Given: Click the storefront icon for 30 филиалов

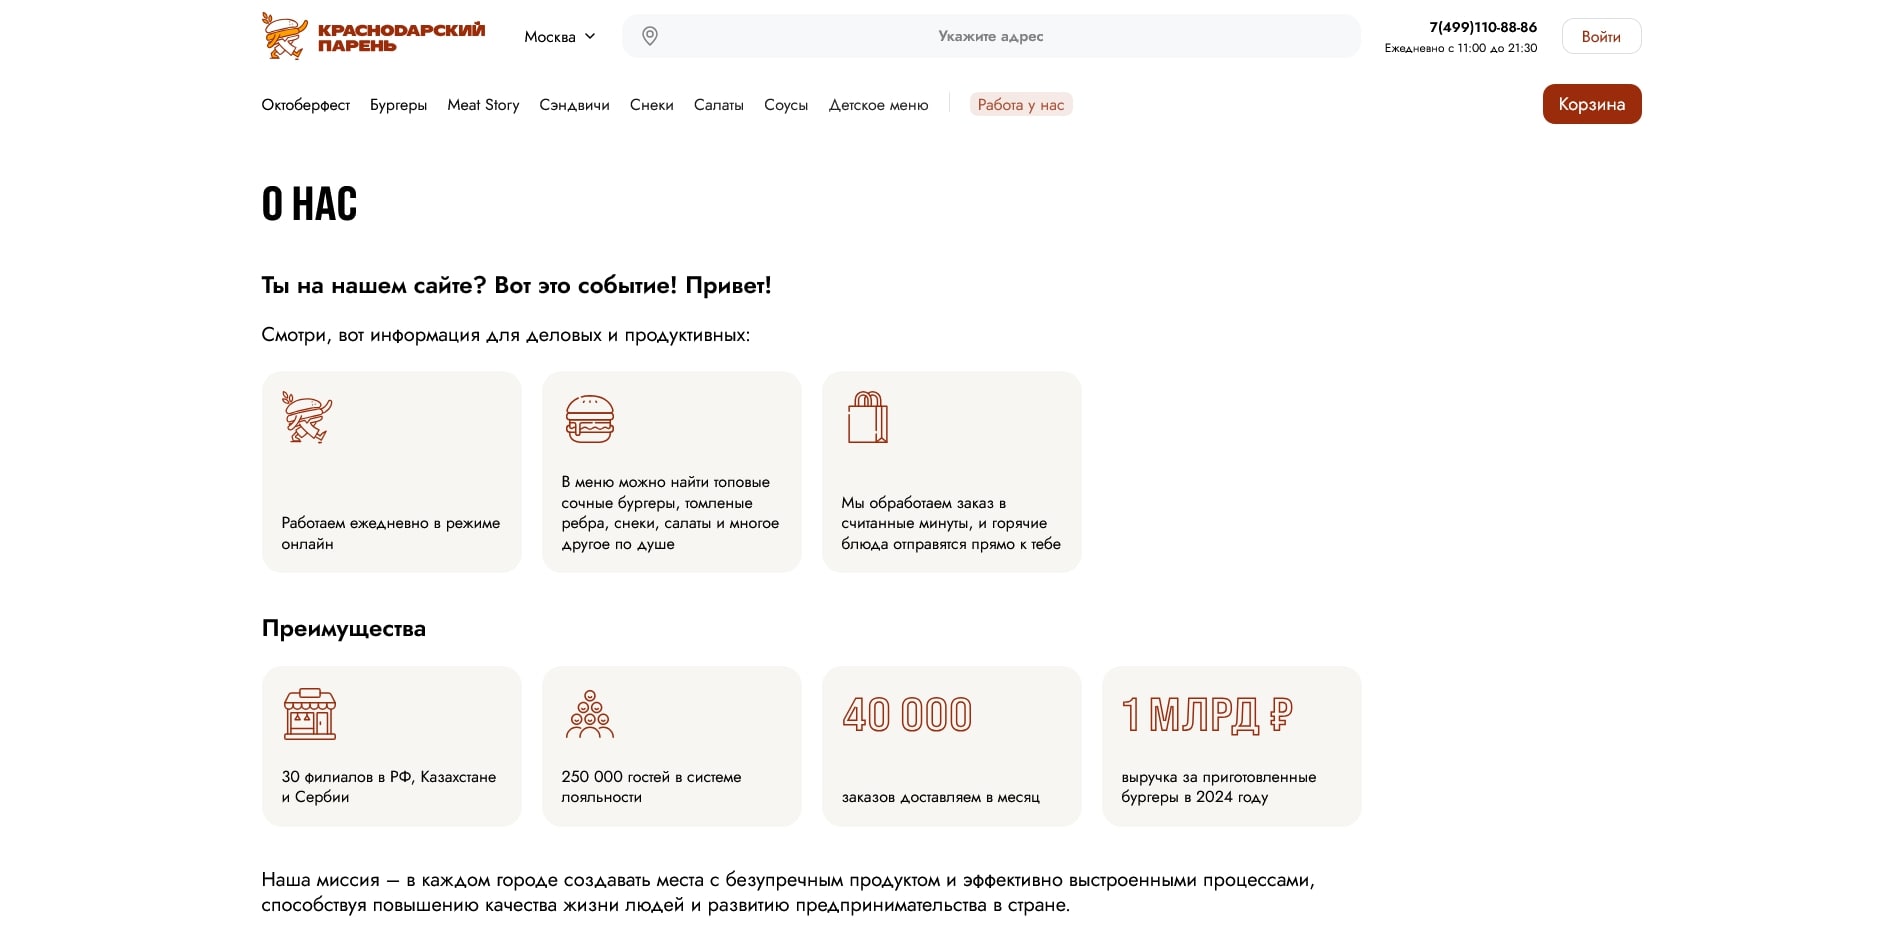Looking at the screenshot, I should (310, 714).
